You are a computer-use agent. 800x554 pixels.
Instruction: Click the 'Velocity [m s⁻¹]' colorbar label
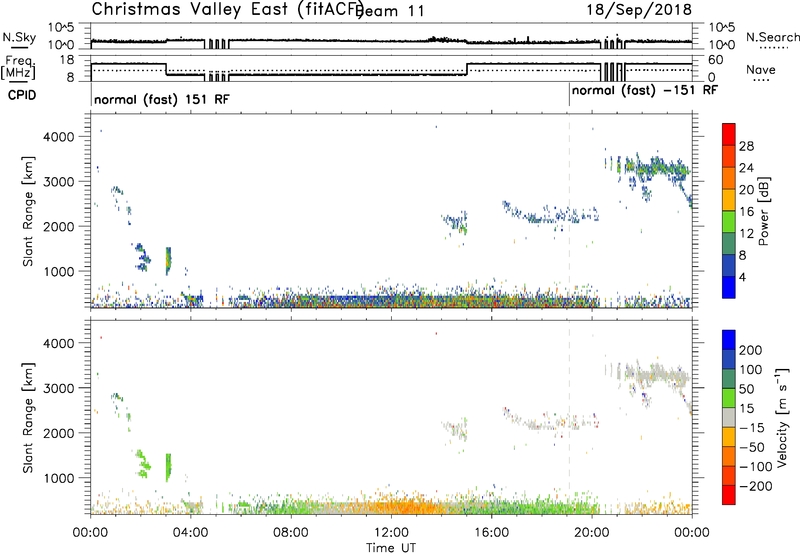pyautogui.click(x=782, y=417)
